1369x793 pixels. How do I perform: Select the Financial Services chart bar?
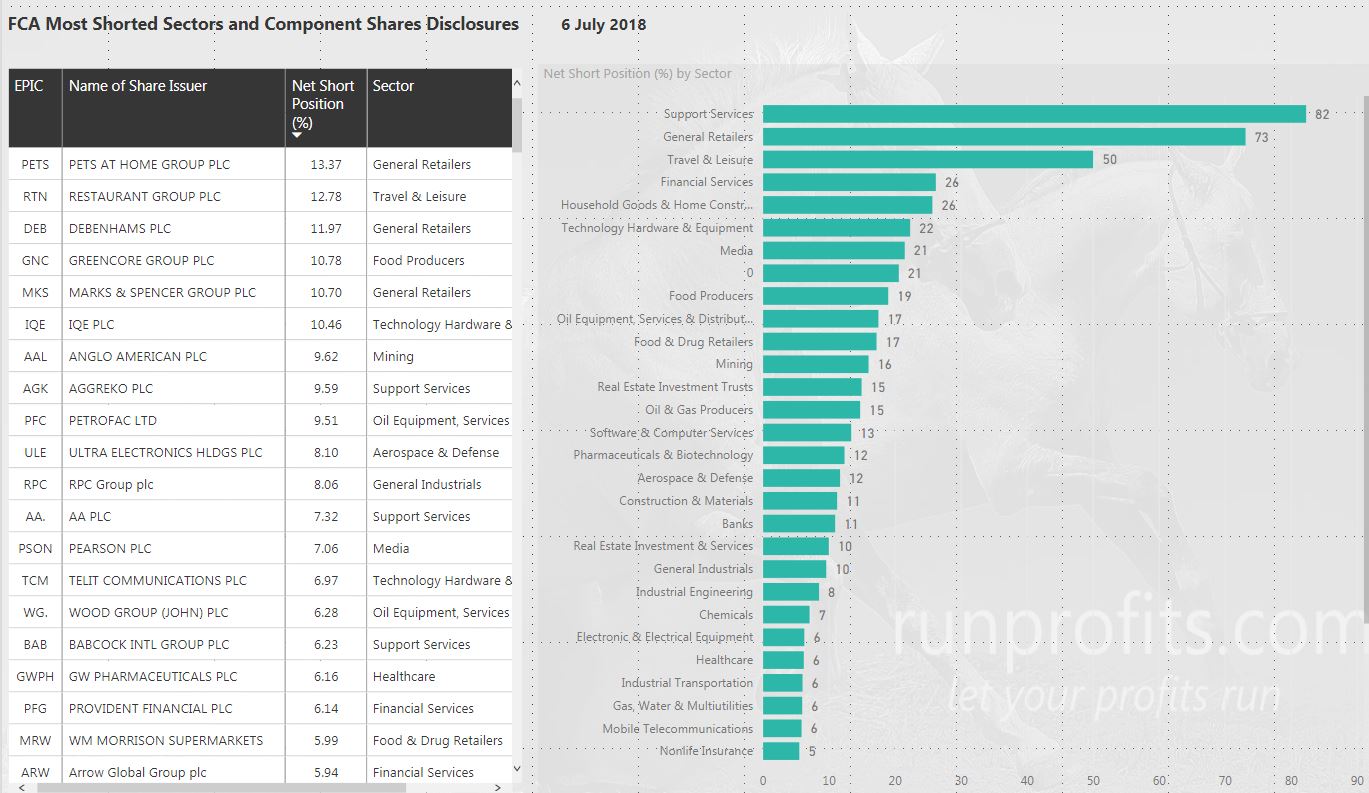click(849, 182)
